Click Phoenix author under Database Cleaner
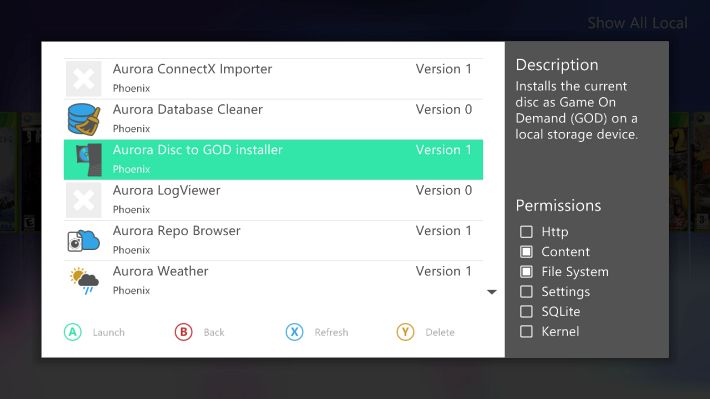 [x=131, y=129]
